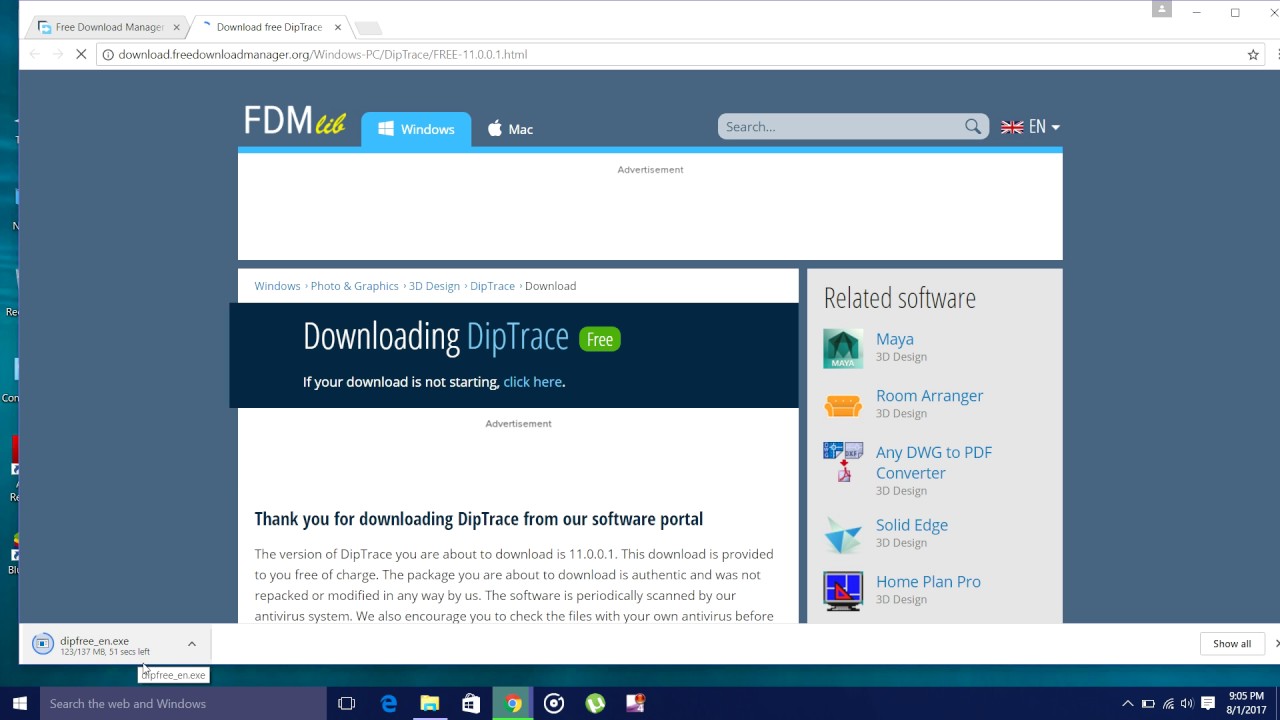Open the EN language dropdown
The height and width of the screenshot is (720, 1280).
pos(1030,127)
